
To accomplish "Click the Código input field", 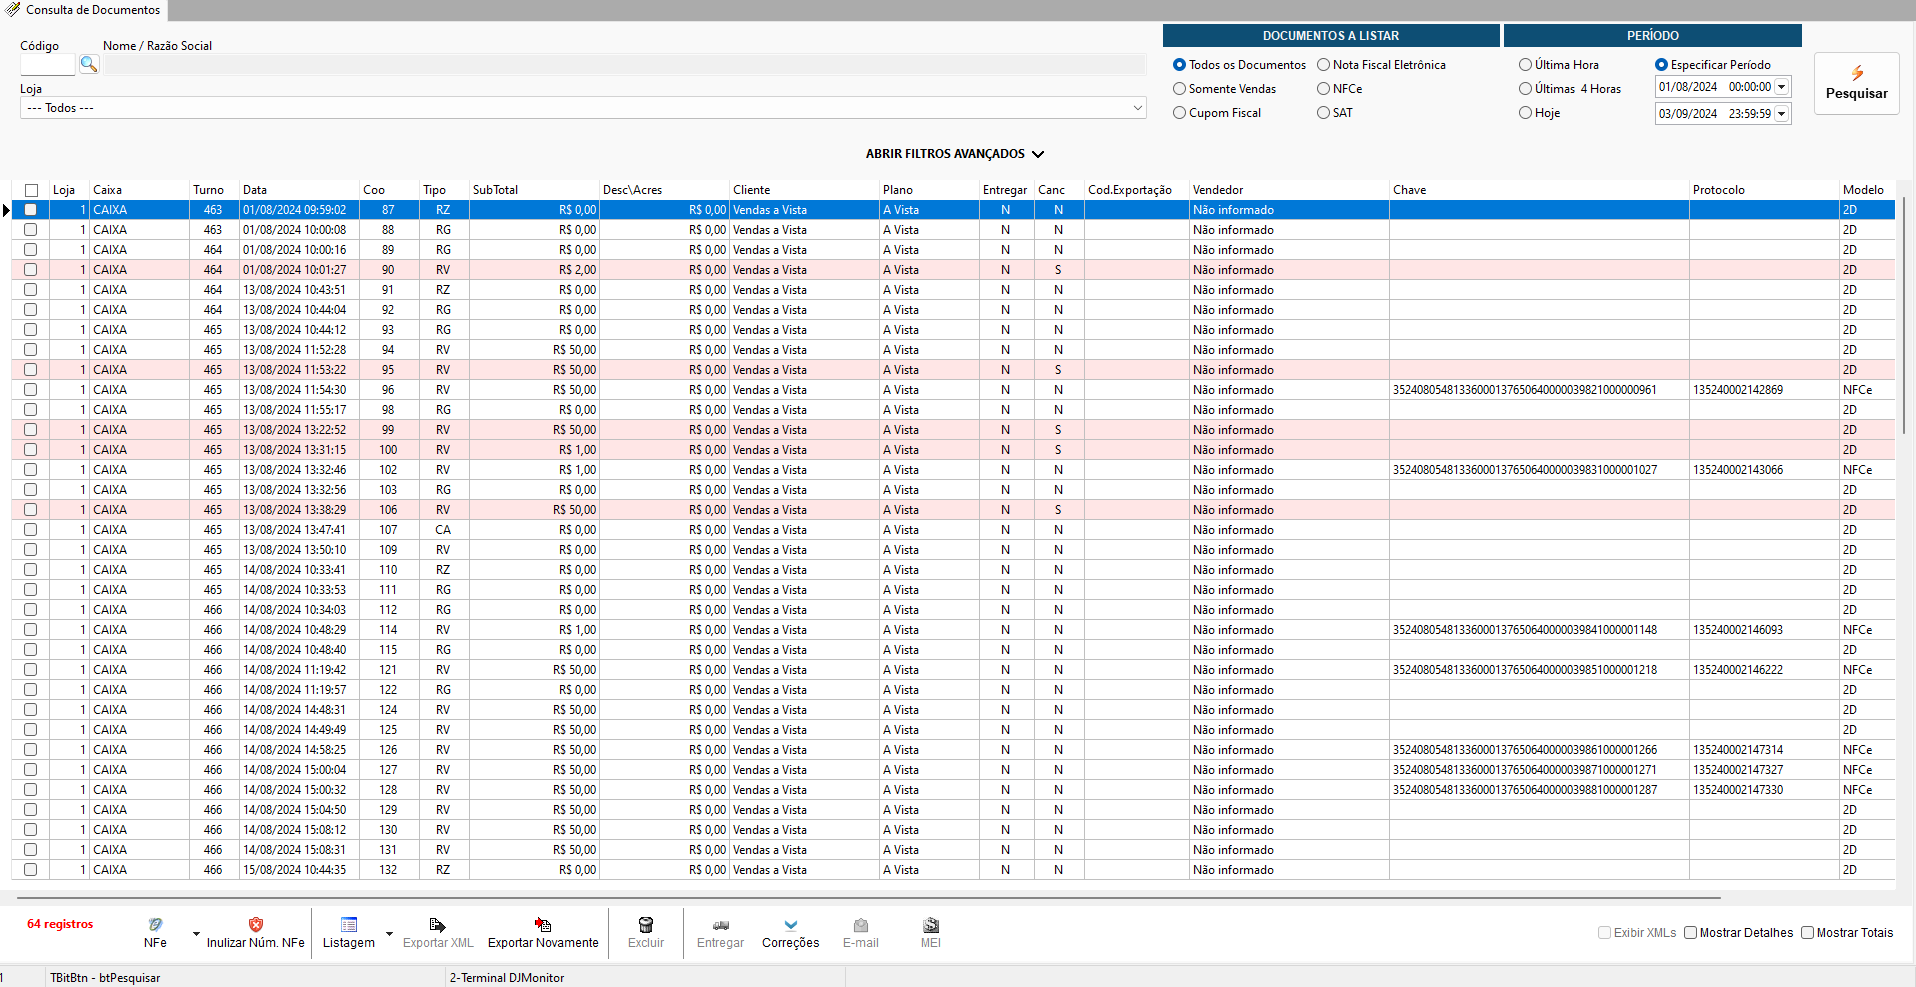I will click(x=47, y=65).
